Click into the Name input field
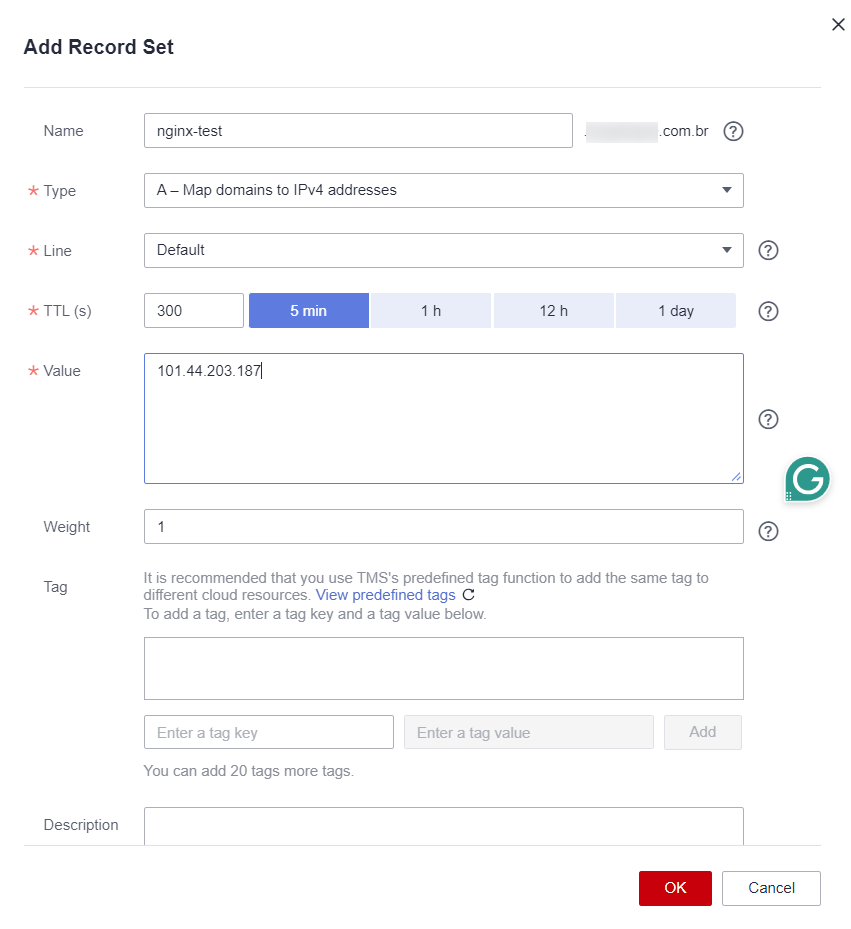 (357, 130)
